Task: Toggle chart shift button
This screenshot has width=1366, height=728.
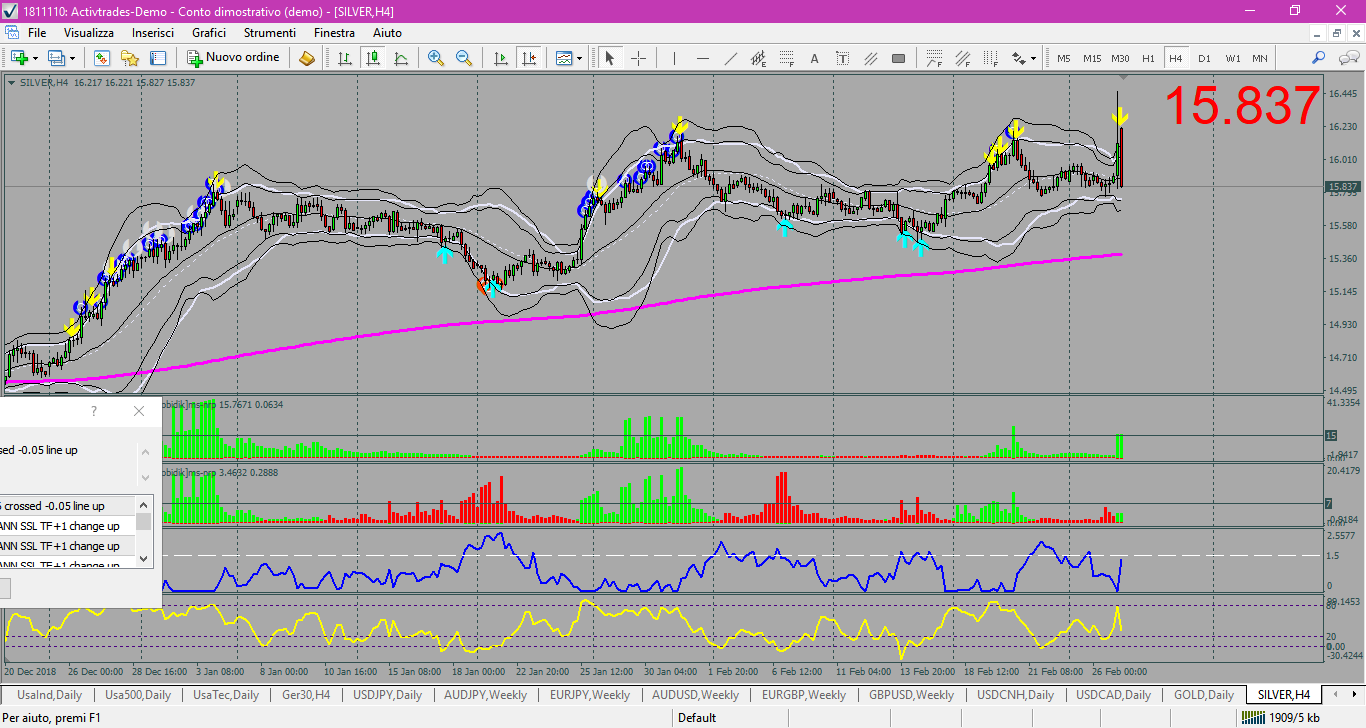Action: point(529,58)
